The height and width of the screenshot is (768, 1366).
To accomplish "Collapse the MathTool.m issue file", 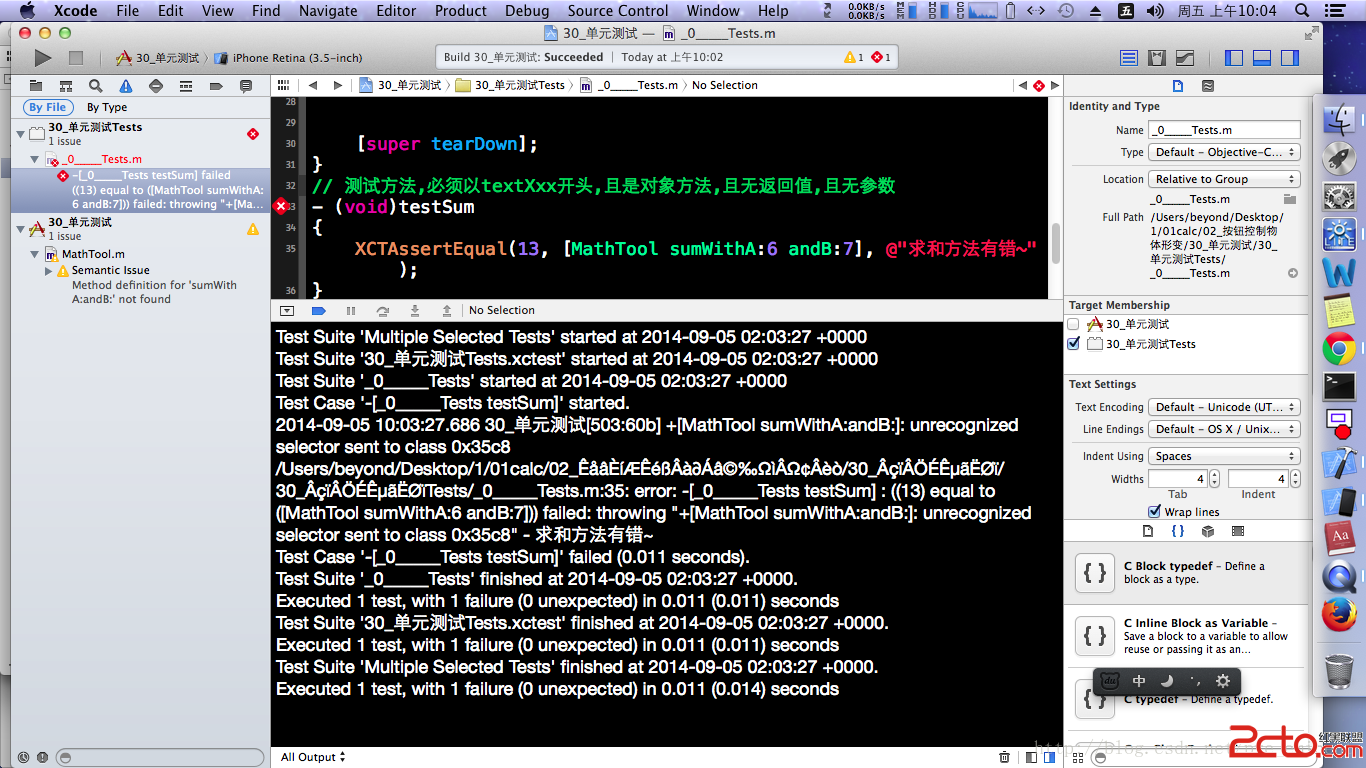I will (35, 254).
